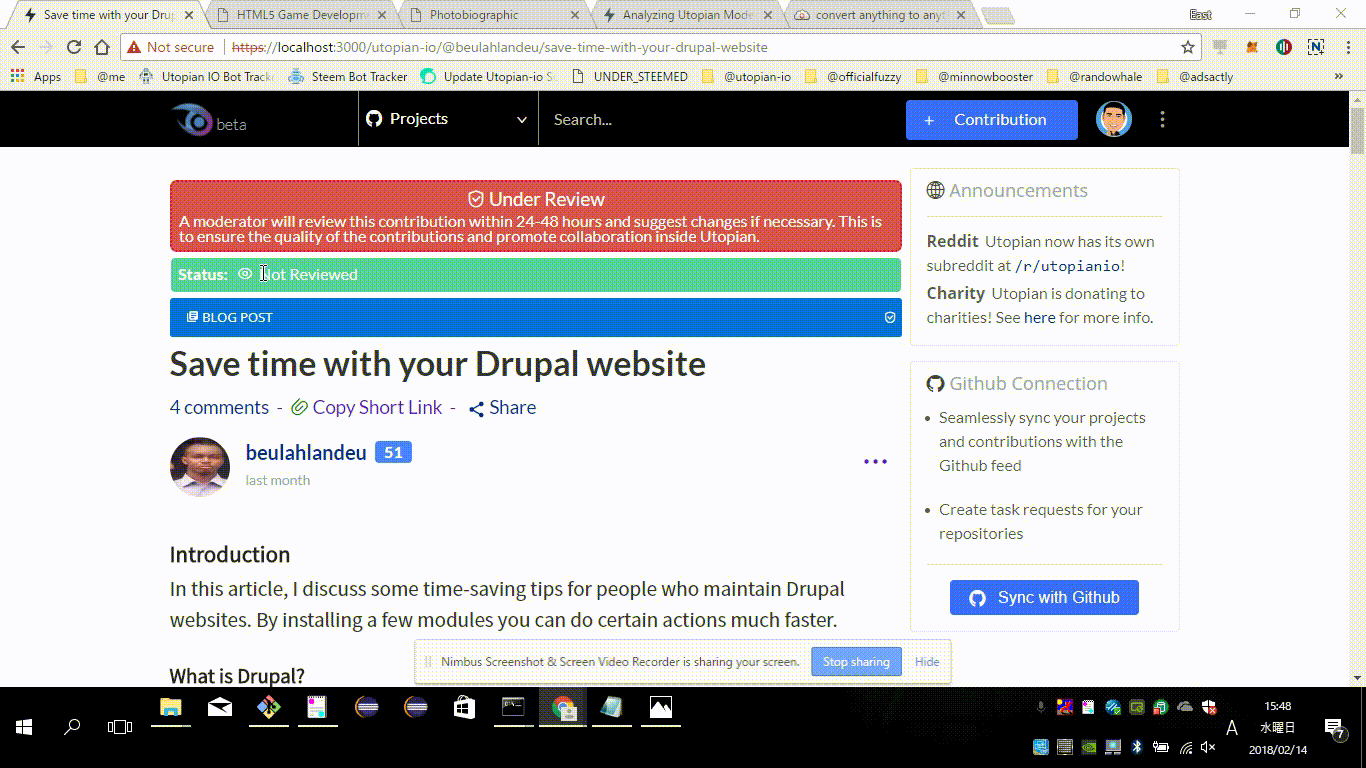The width and height of the screenshot is (1366, 768).
Task: Open a new browser tab
Action: point(998,16)
